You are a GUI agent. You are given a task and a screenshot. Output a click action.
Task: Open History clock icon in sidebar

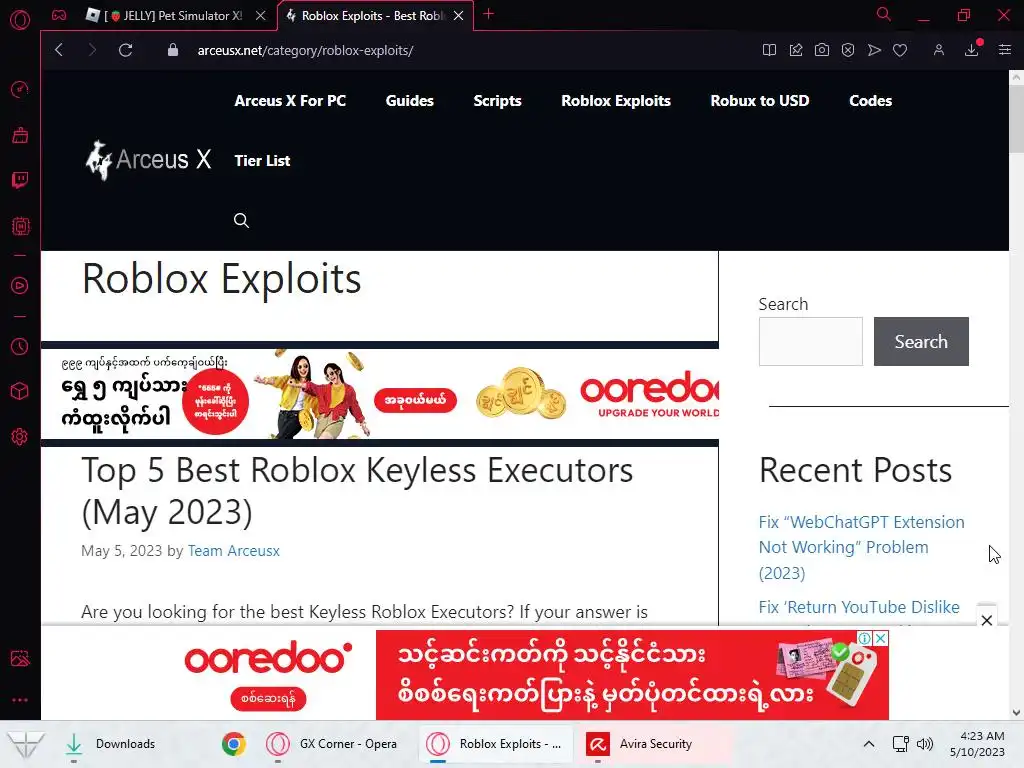(20, 346)
